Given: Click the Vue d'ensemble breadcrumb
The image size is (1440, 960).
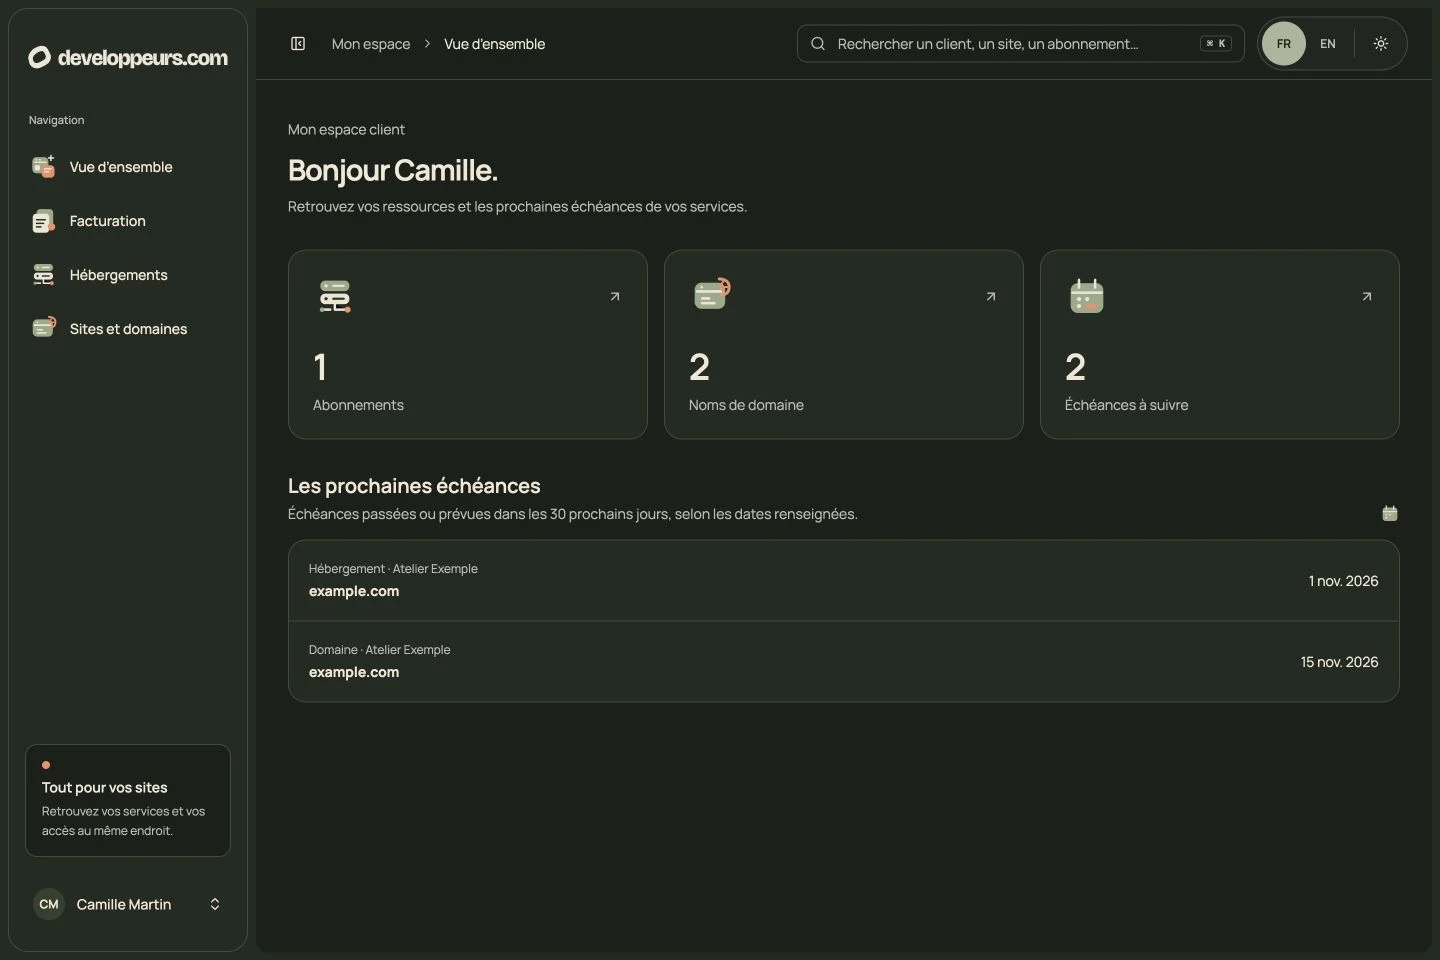Looking at the screenshot, I should (495, 44).
